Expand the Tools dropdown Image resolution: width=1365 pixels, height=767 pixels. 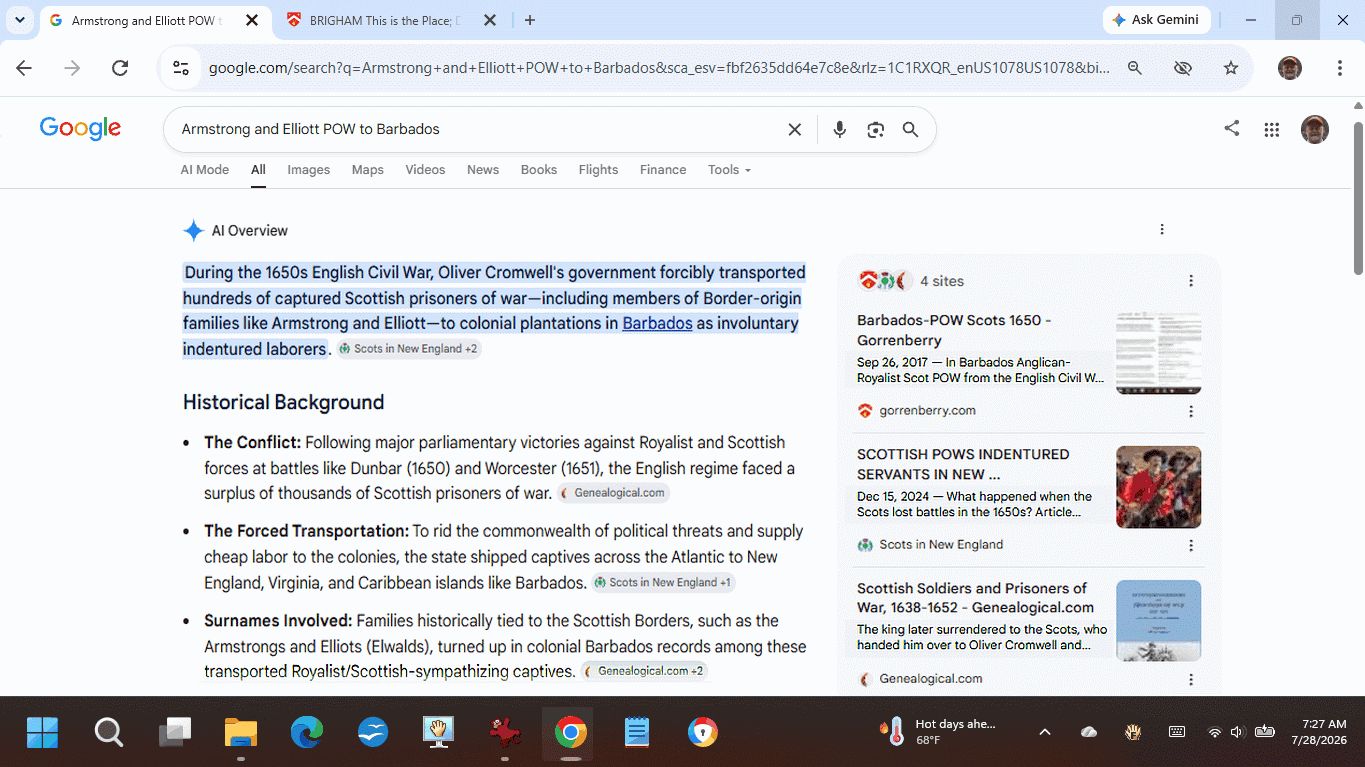coord(729,170)
